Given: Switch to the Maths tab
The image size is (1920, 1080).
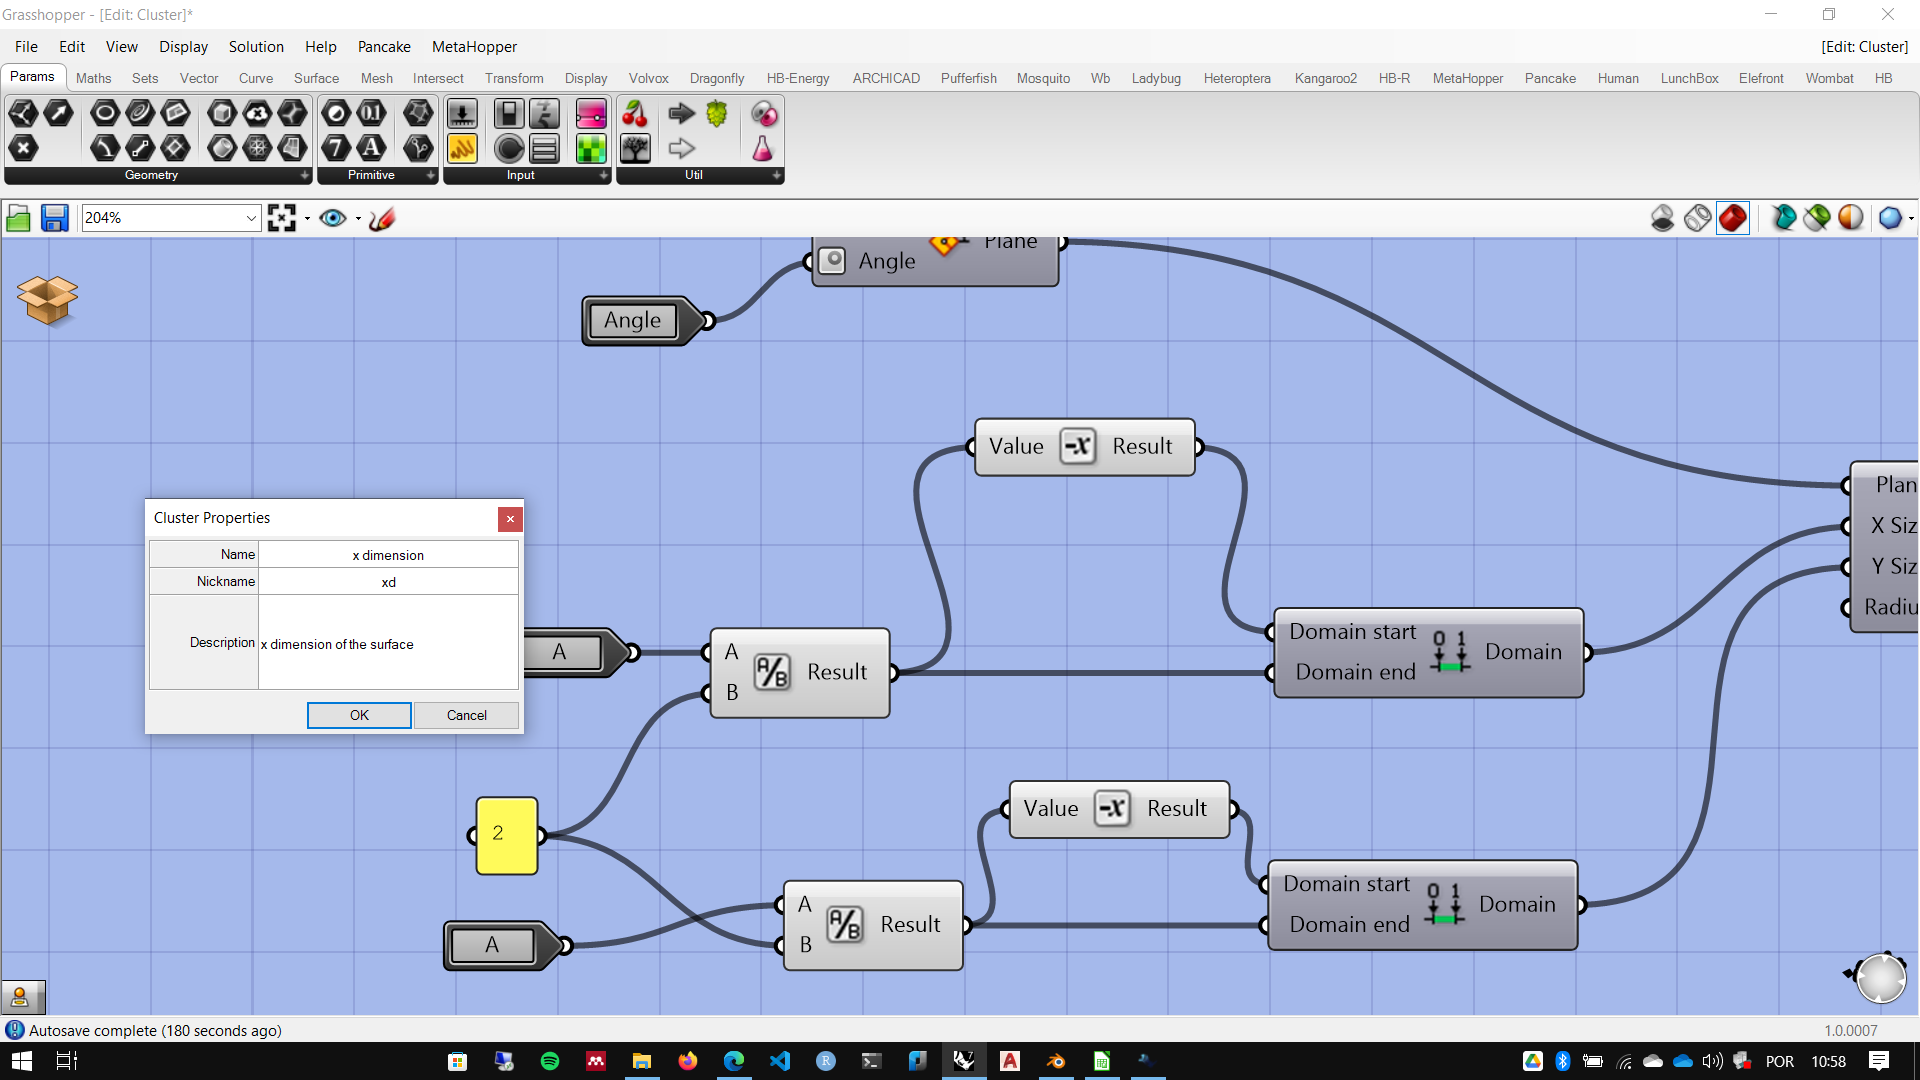Looking at the screenshot, I should tap(93, 78).
